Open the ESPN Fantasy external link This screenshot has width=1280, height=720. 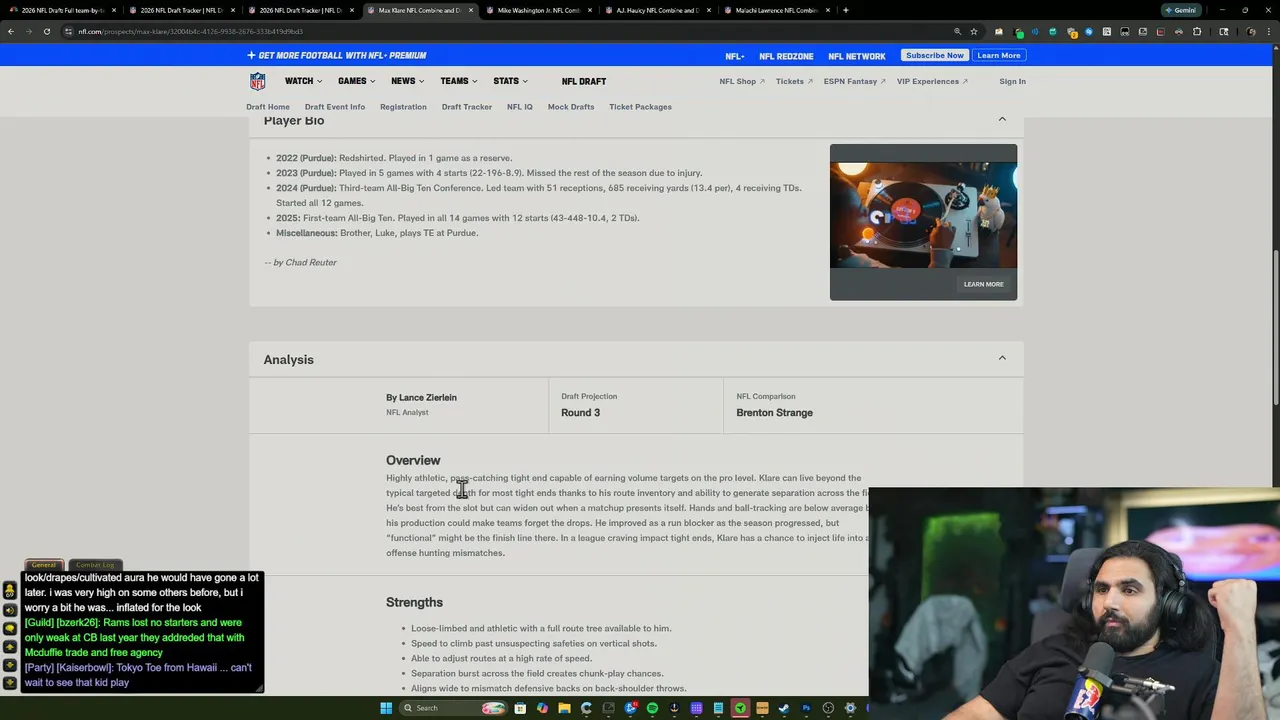[854, 81]
